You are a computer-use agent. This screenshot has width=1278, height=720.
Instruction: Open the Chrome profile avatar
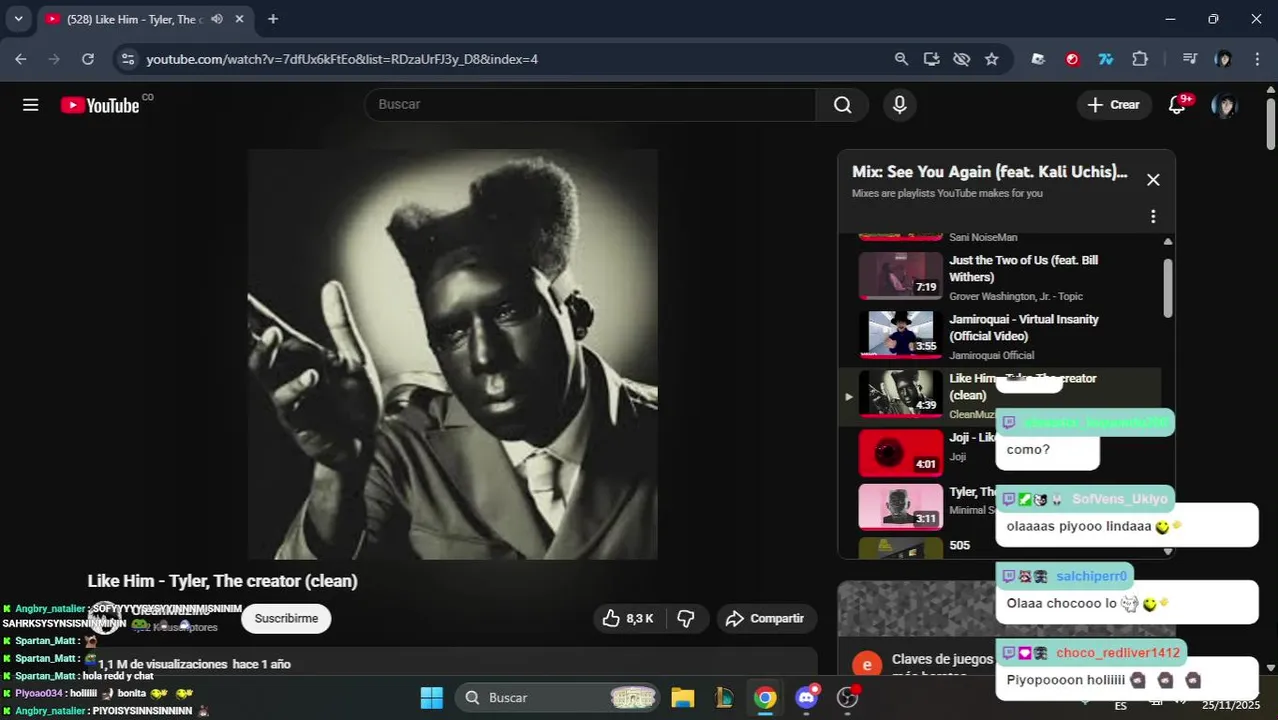coord(1223,59)
